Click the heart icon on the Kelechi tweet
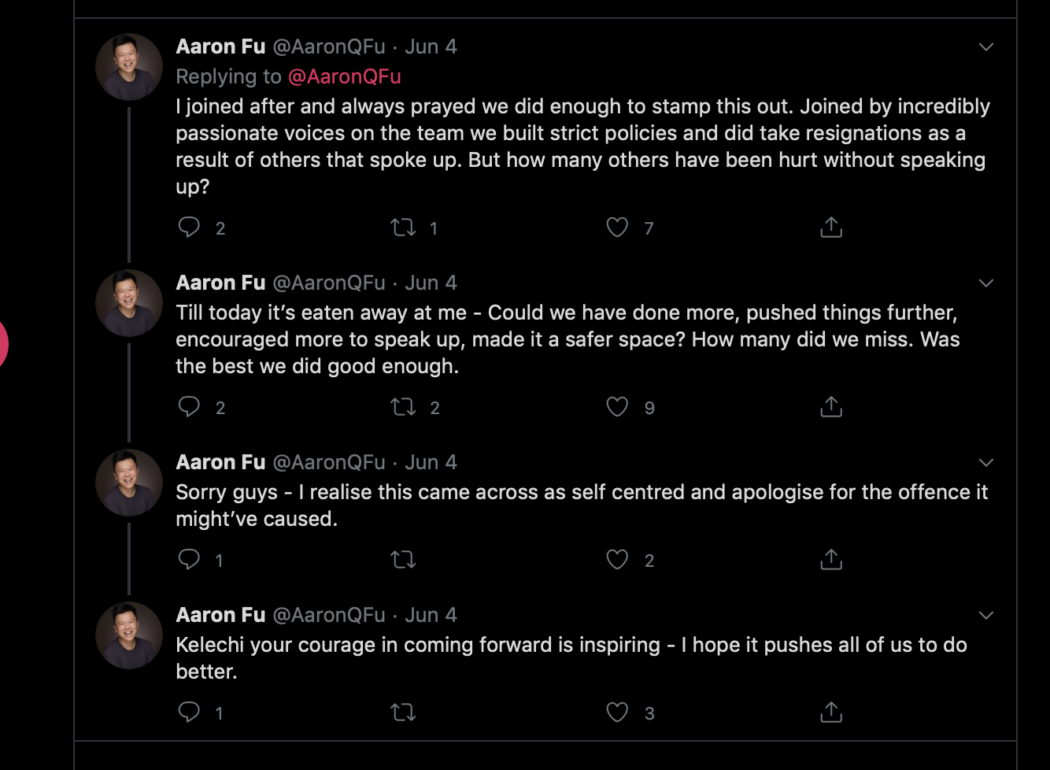Image resolution: width=1050 pixels, height=770 pixels. point(617,712)
